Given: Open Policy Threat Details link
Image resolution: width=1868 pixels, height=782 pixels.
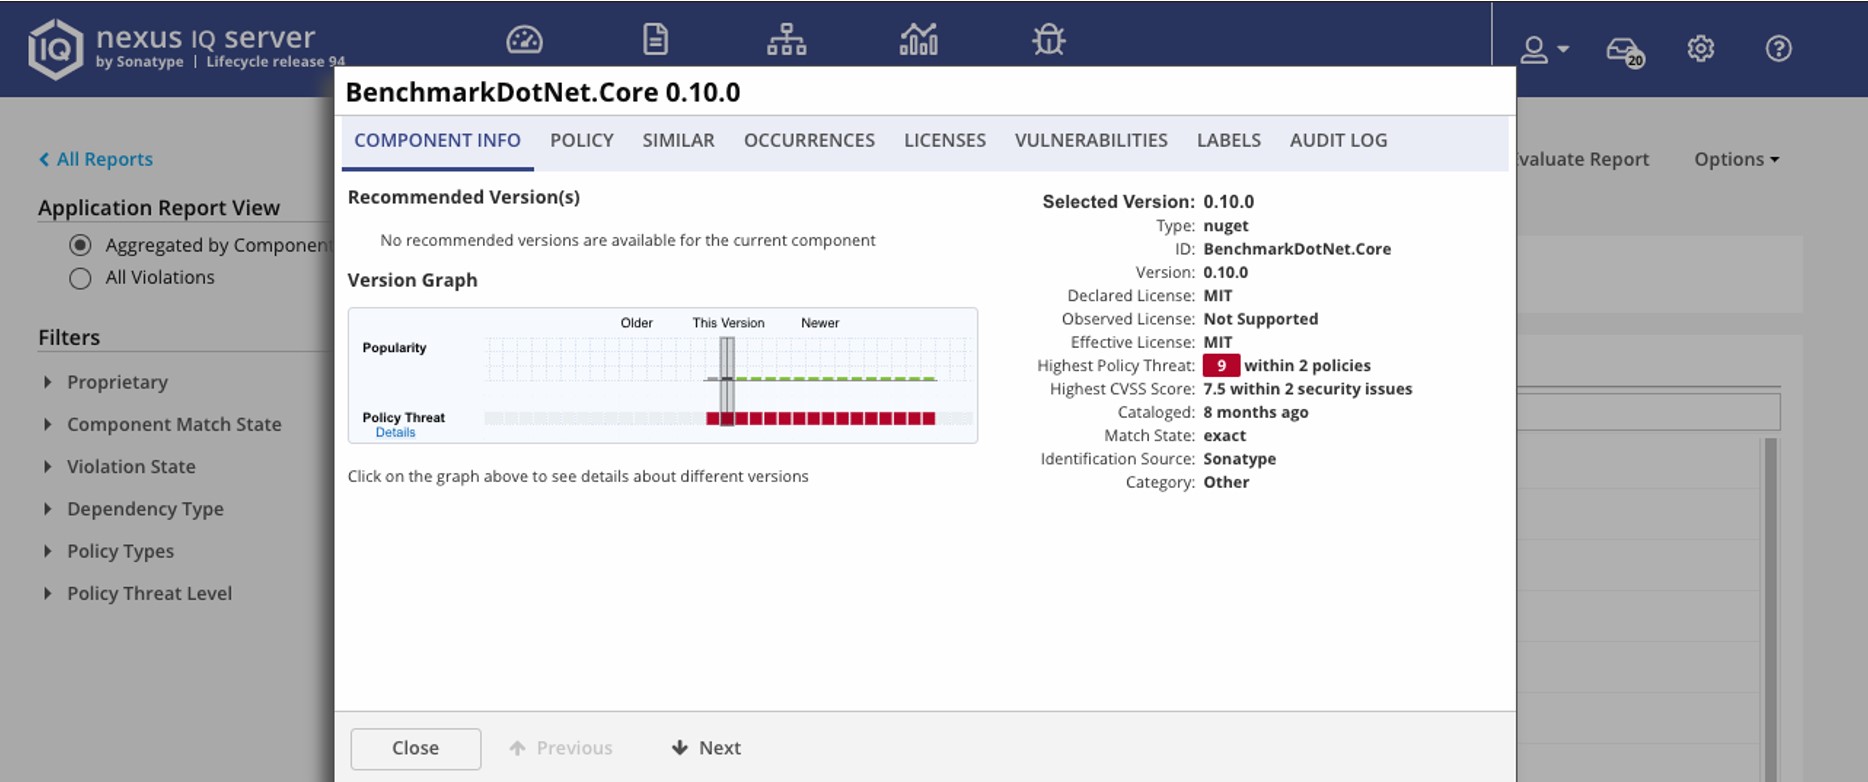Looking at the screenshot, I should coord(395,433).
